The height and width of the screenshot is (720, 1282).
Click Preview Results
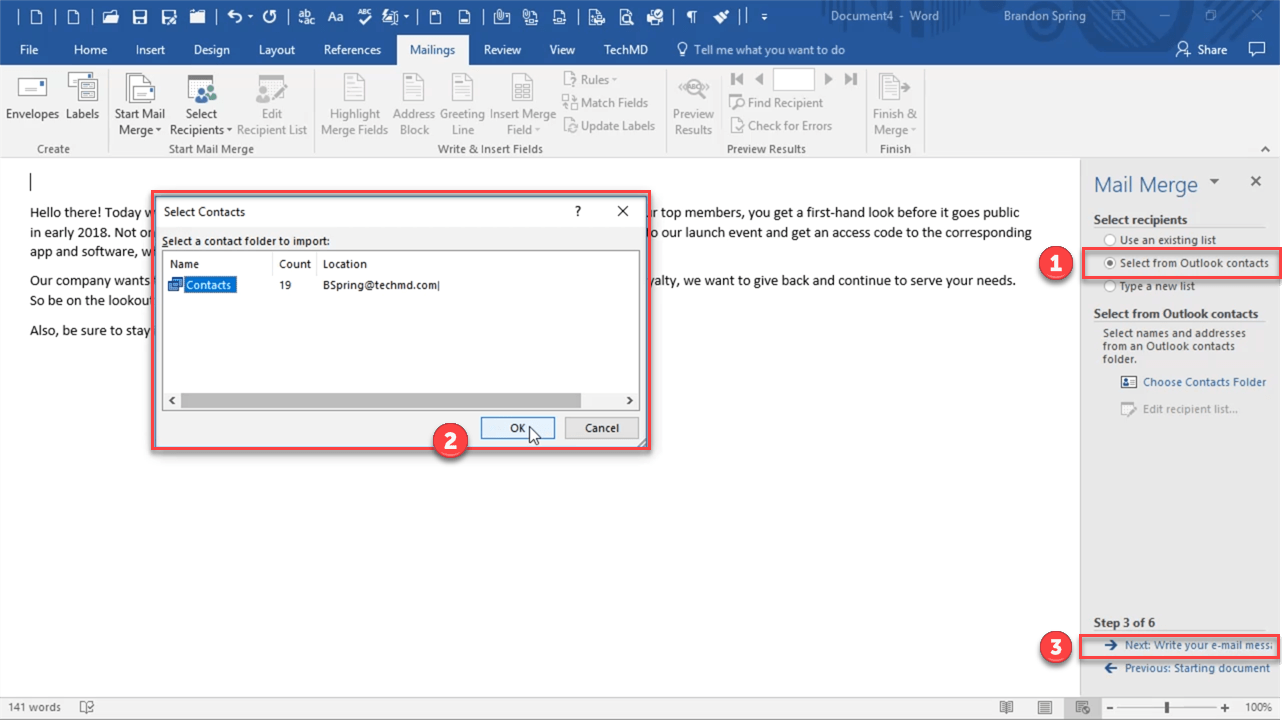click(x=693, y=105)
